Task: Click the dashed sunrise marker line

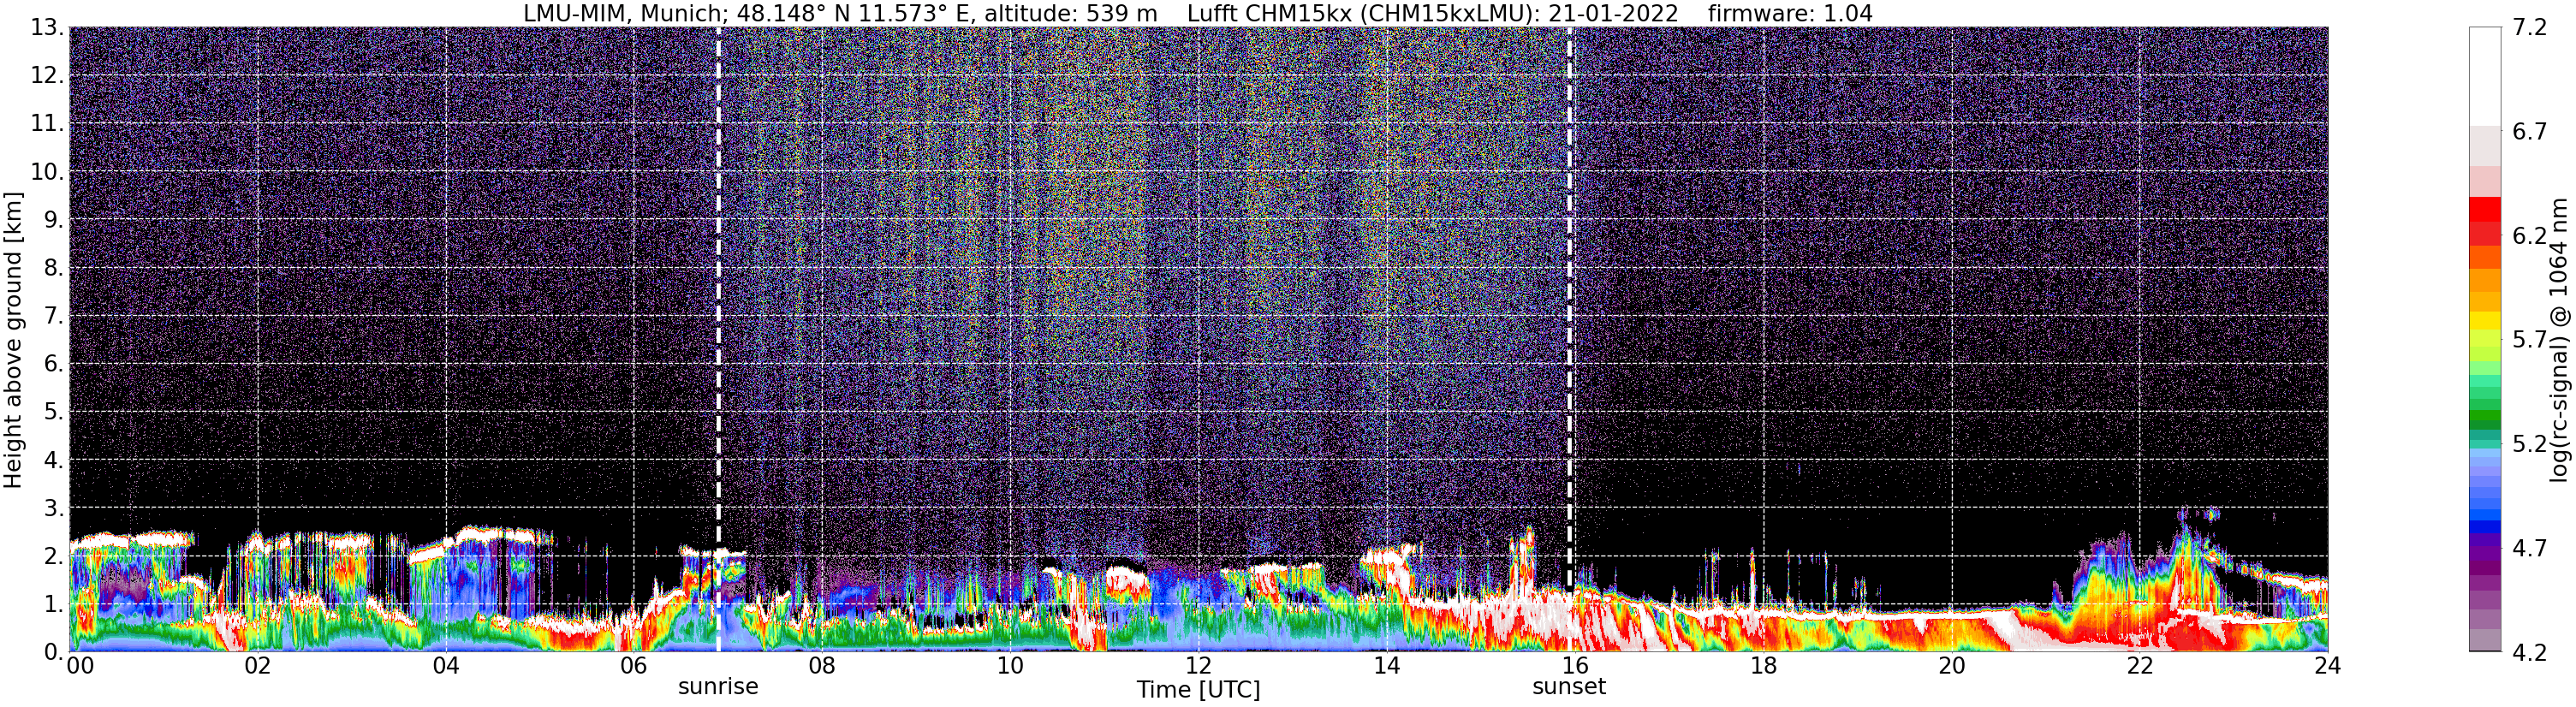Action: tap(718, 340)
